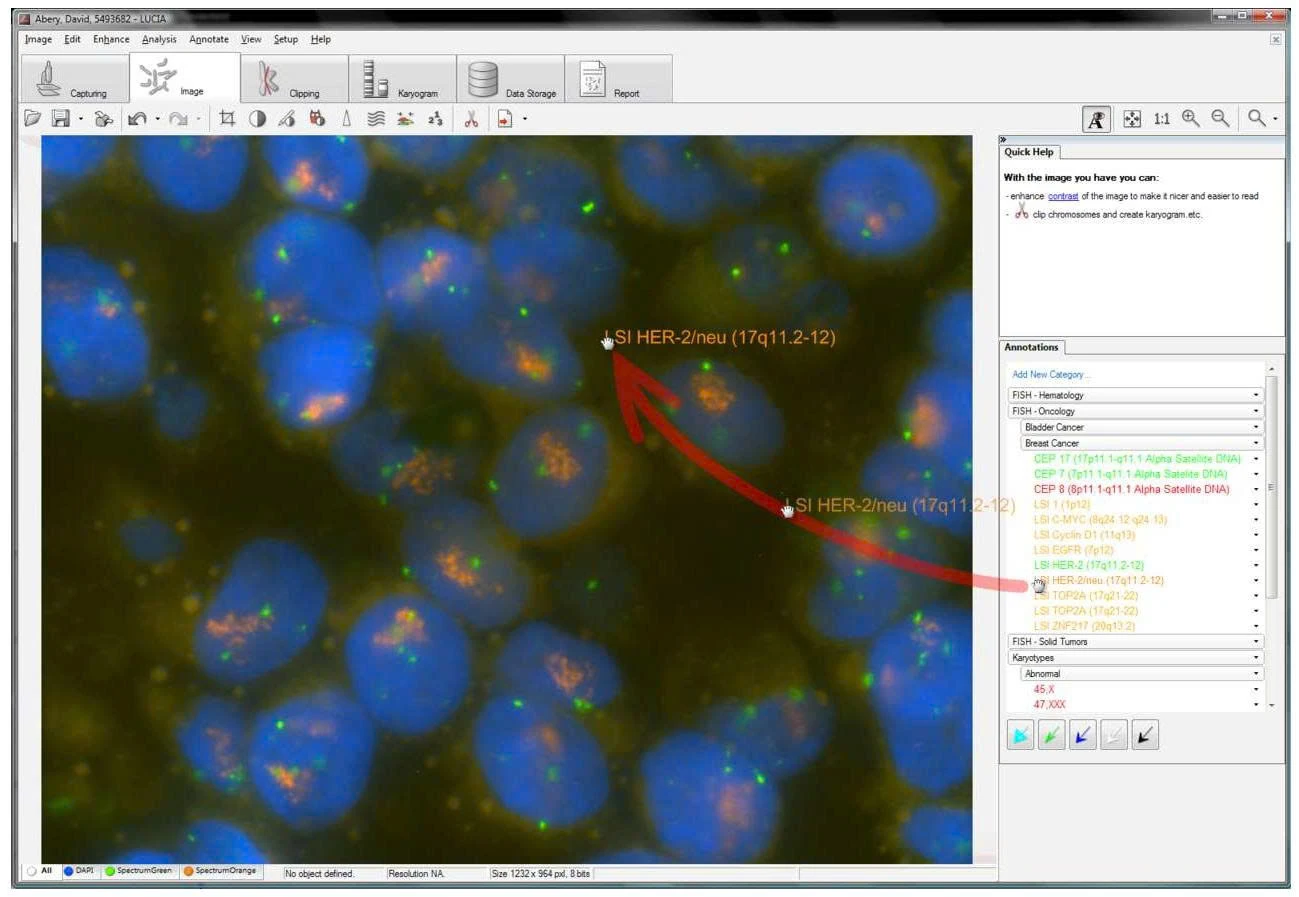Click the zoom in magnifier plus icon
The width and height of the screenshot is (1299, 897).
[1190, 118]
